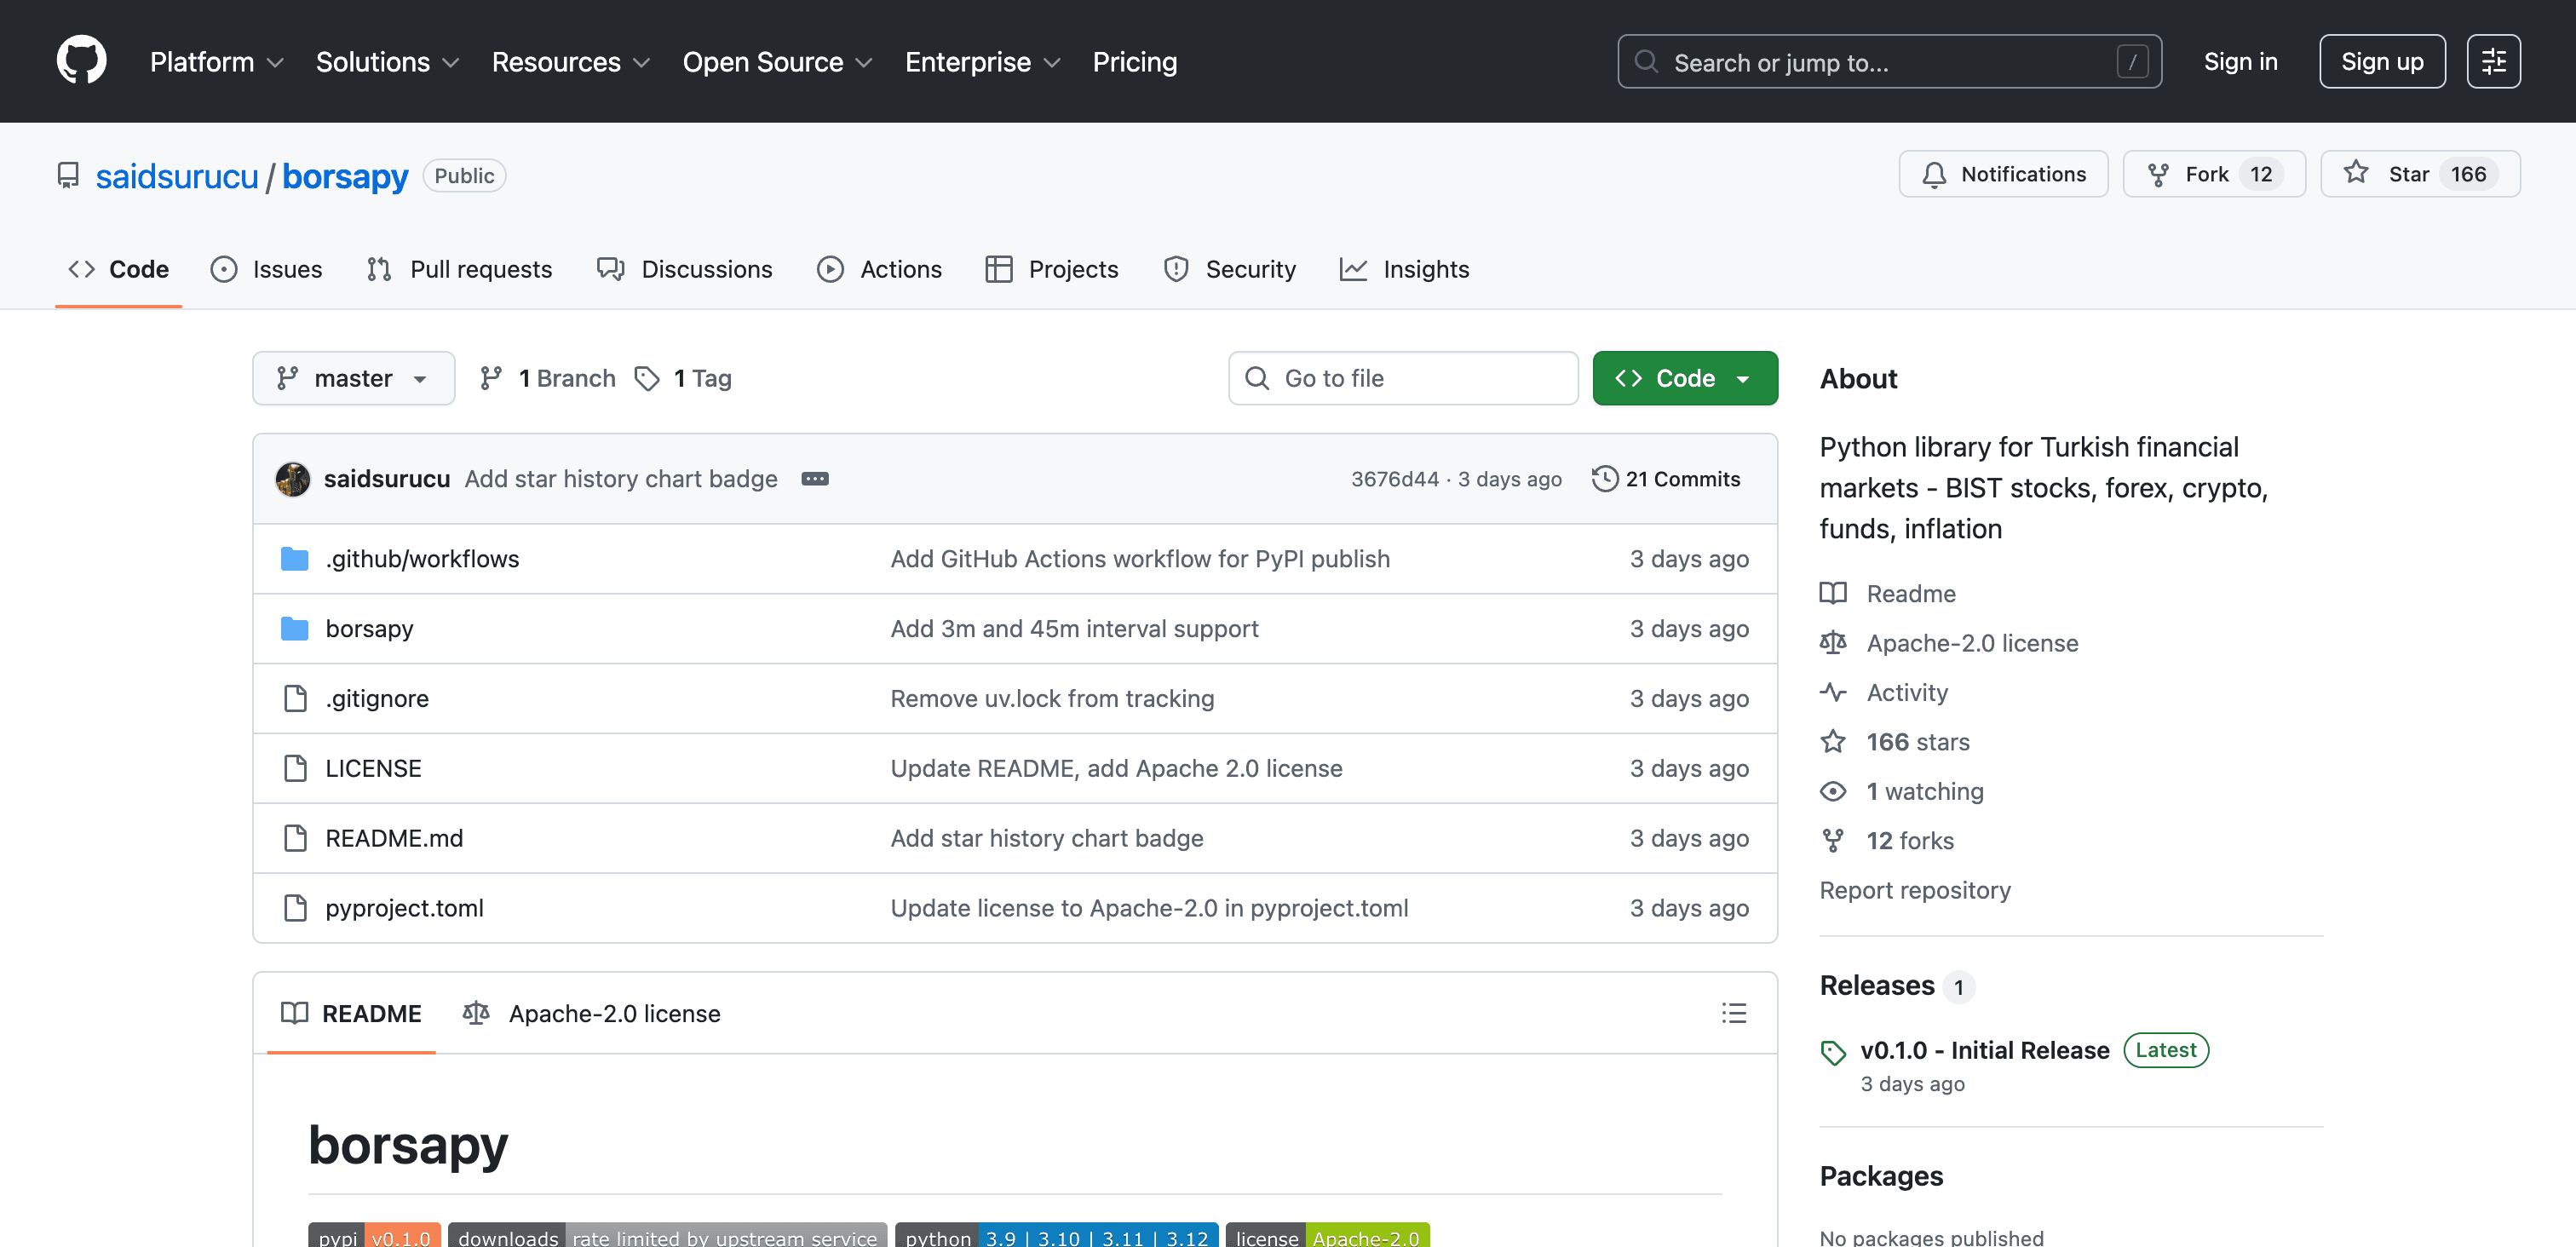Image resolution: width=2576 pixels, height=1247 pixels.
Task: Click the Report repository link
Action: [1915, 890]
